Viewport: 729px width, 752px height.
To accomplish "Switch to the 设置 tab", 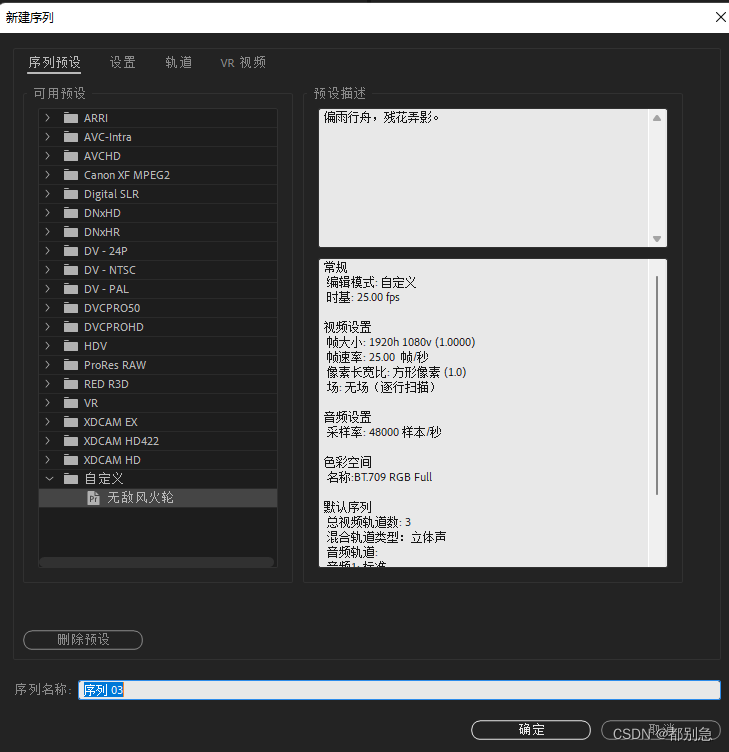I will pos(123,62).
